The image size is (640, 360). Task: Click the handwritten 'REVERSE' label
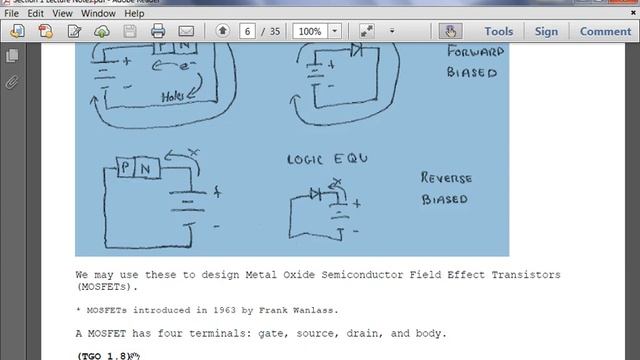(x=446, y=178)
